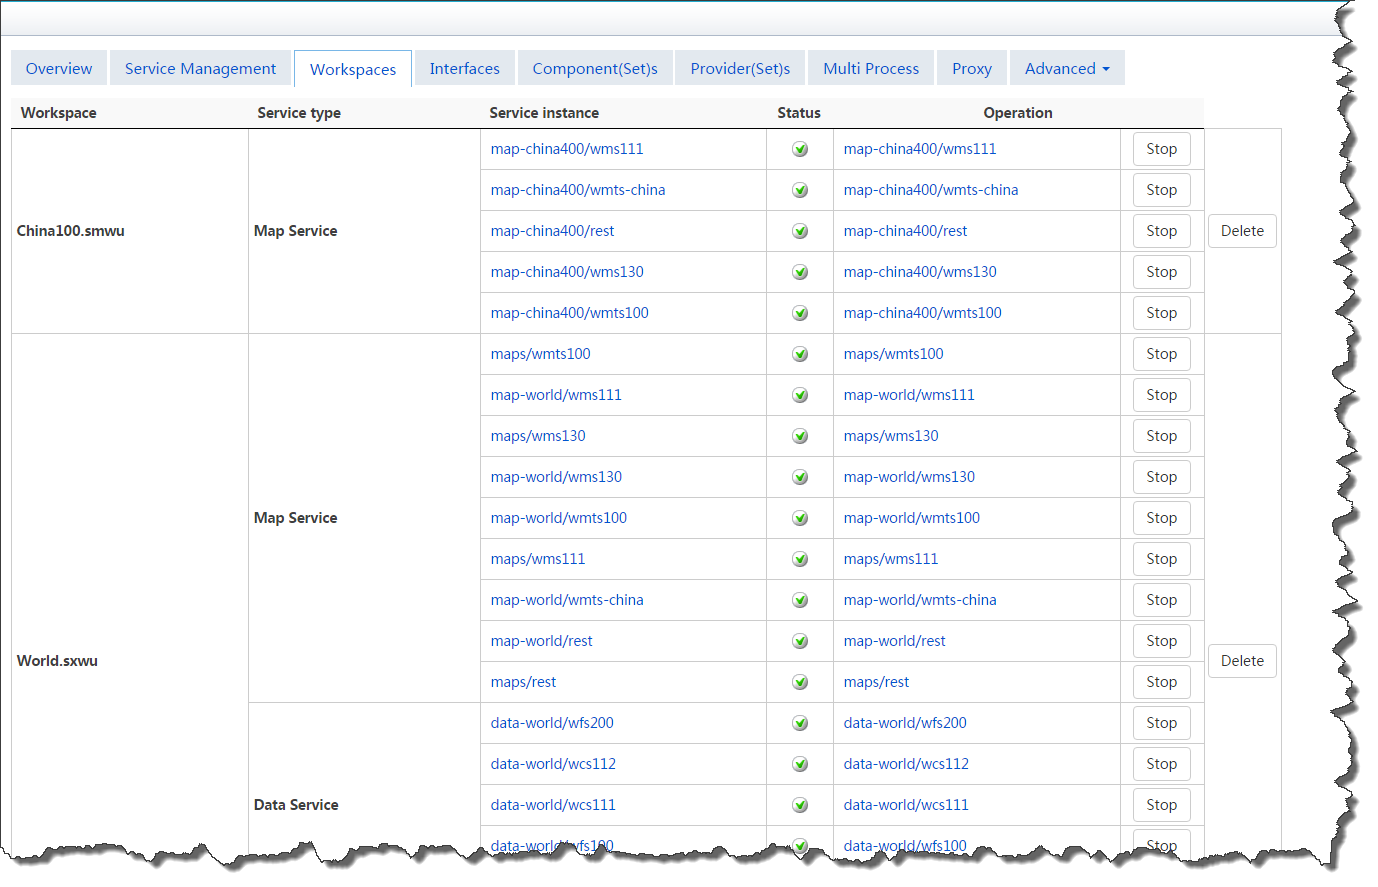Stop the map-china400/wms130 service
Screen dimensions: 1378x887
click(x=1161, y=272)
